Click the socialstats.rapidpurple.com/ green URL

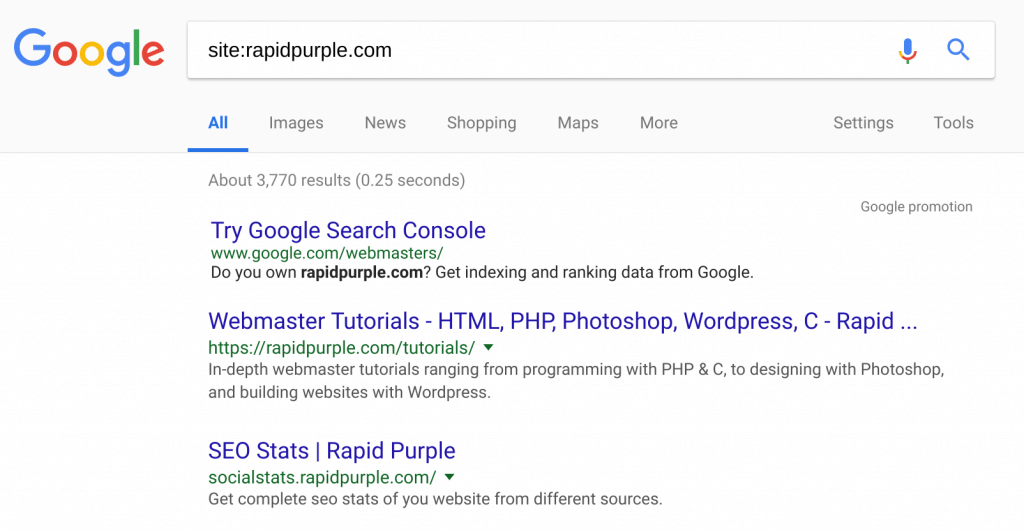point(322,477)
